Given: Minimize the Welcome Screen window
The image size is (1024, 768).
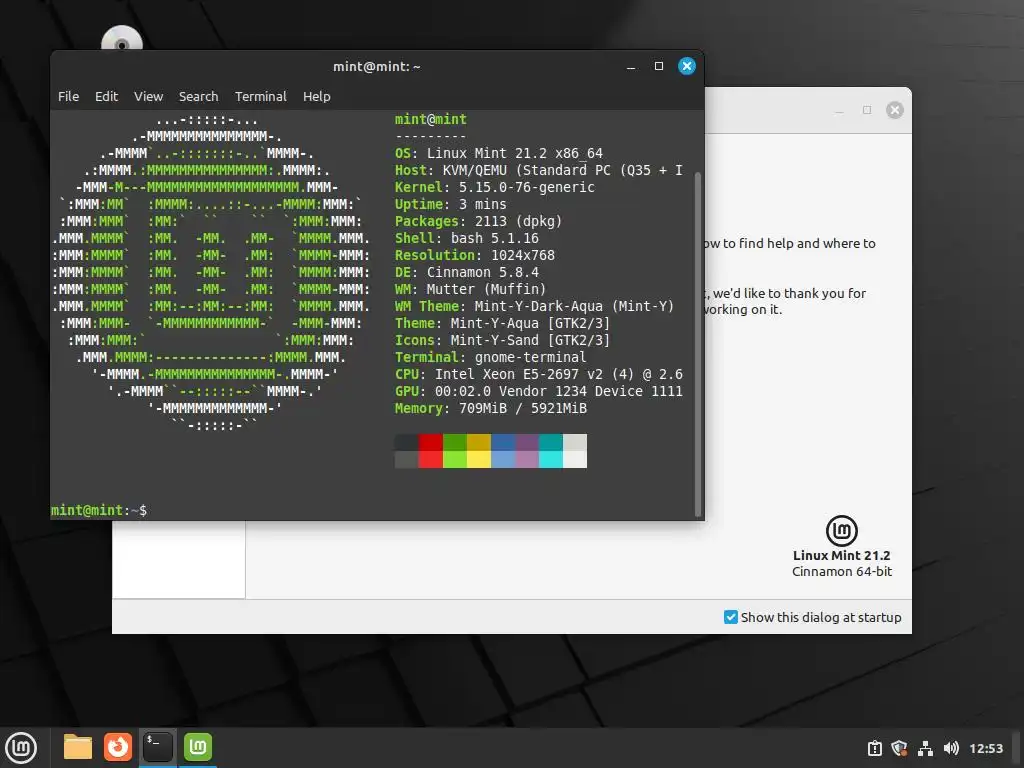Looking at the screenshot, I should click(x=839, y=110).
